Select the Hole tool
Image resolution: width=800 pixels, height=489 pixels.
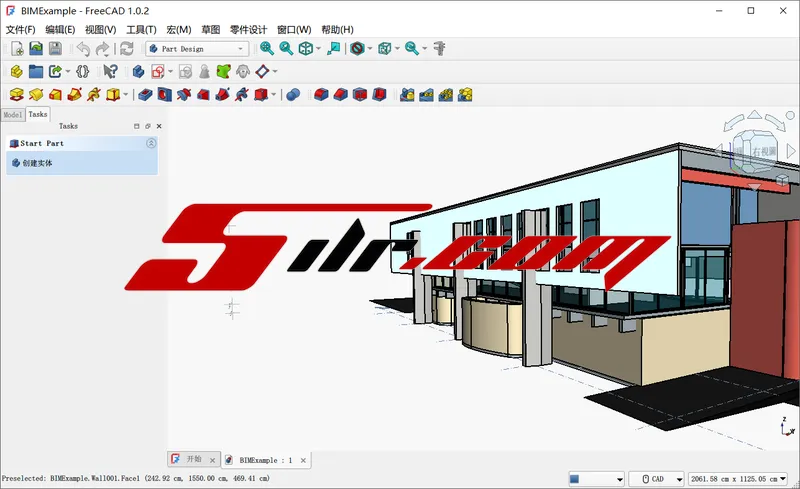tap(164, 94)
